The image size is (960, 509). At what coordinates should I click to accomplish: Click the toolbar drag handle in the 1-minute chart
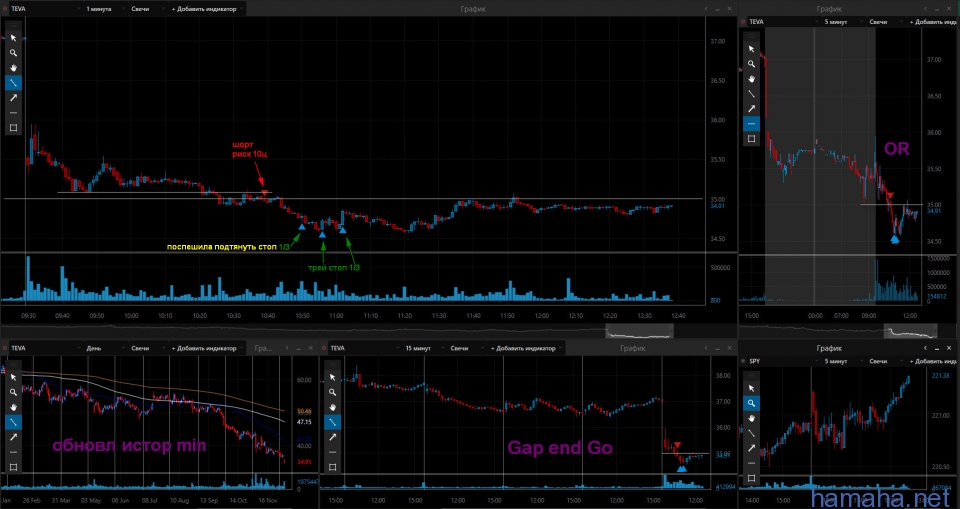(x=13, y=26)
